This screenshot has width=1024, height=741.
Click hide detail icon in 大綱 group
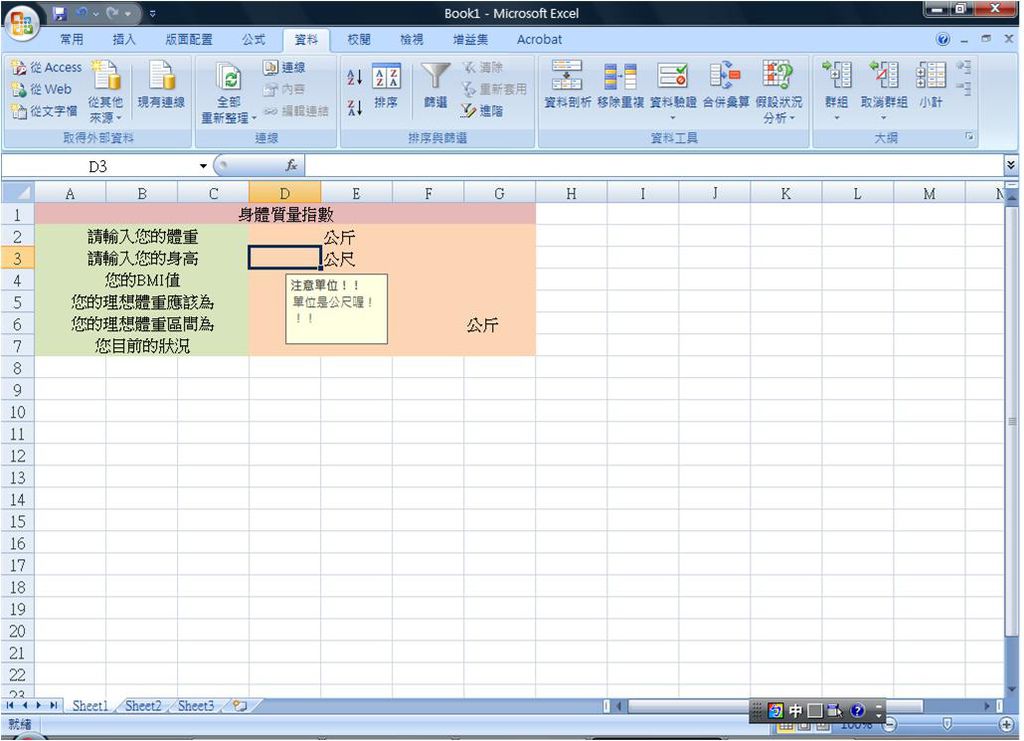(963, 89)
